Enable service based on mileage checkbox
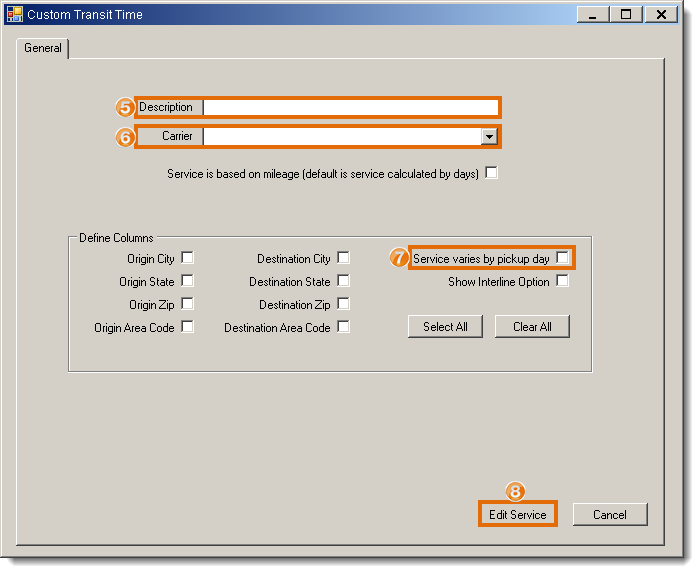Image resolution: width=699 pixels, height=573 pixels. (x=491, y=173)
